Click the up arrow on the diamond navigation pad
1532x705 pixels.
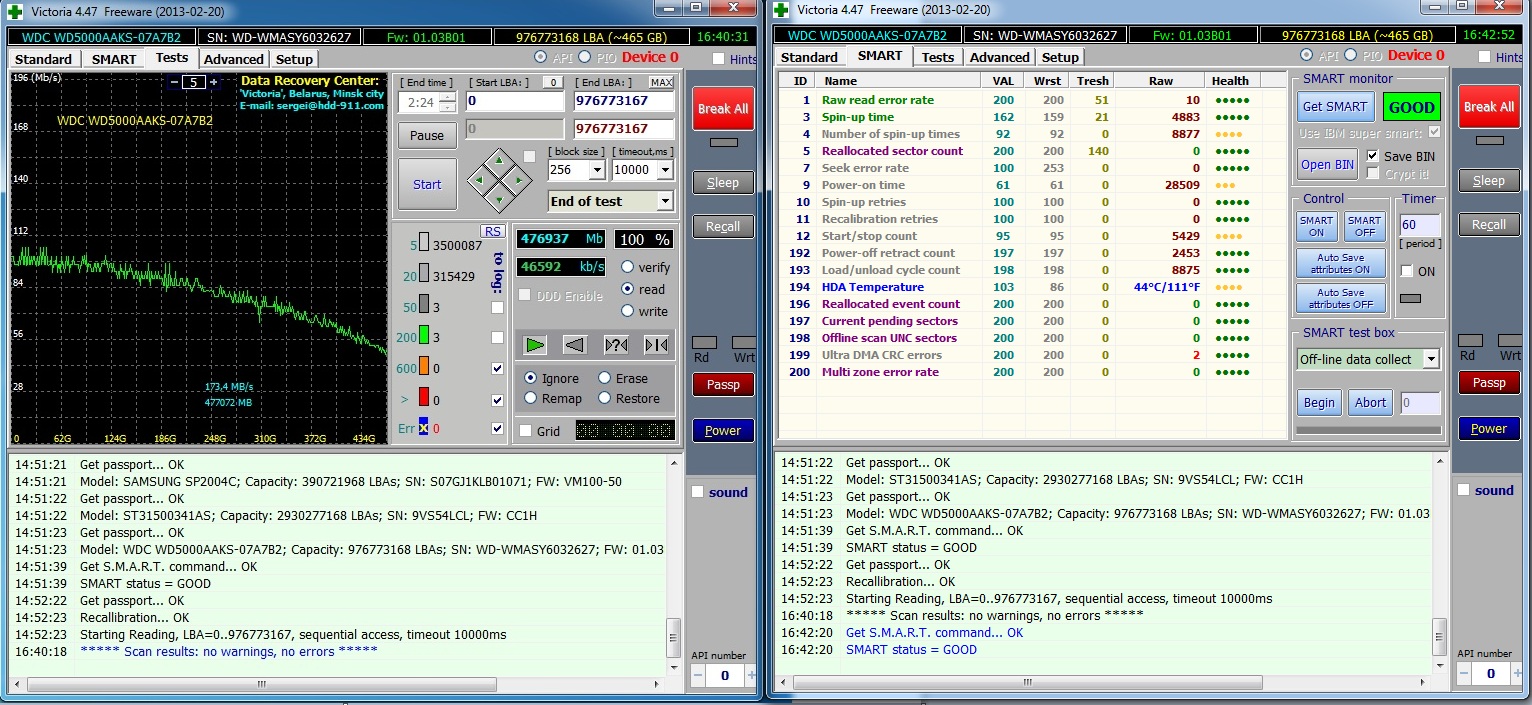[x=497, y=159]
